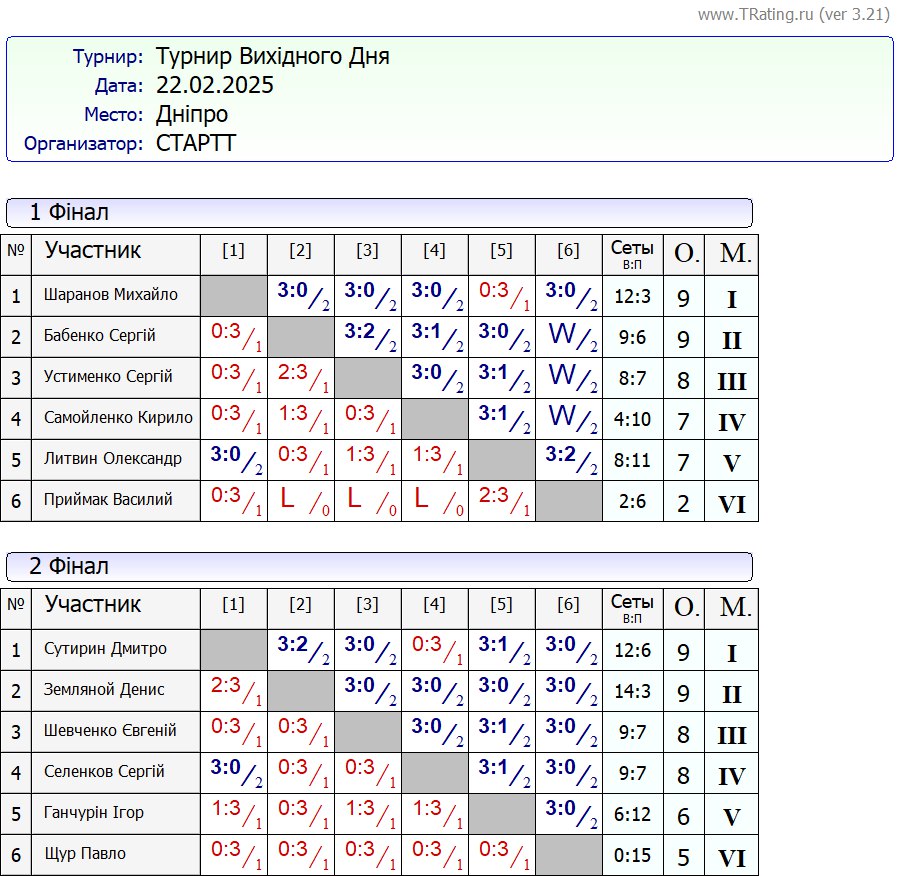Click the 12:3 sets total for Шаранов
The width and height of the screenshot is (900, 876).
[632, 297]
